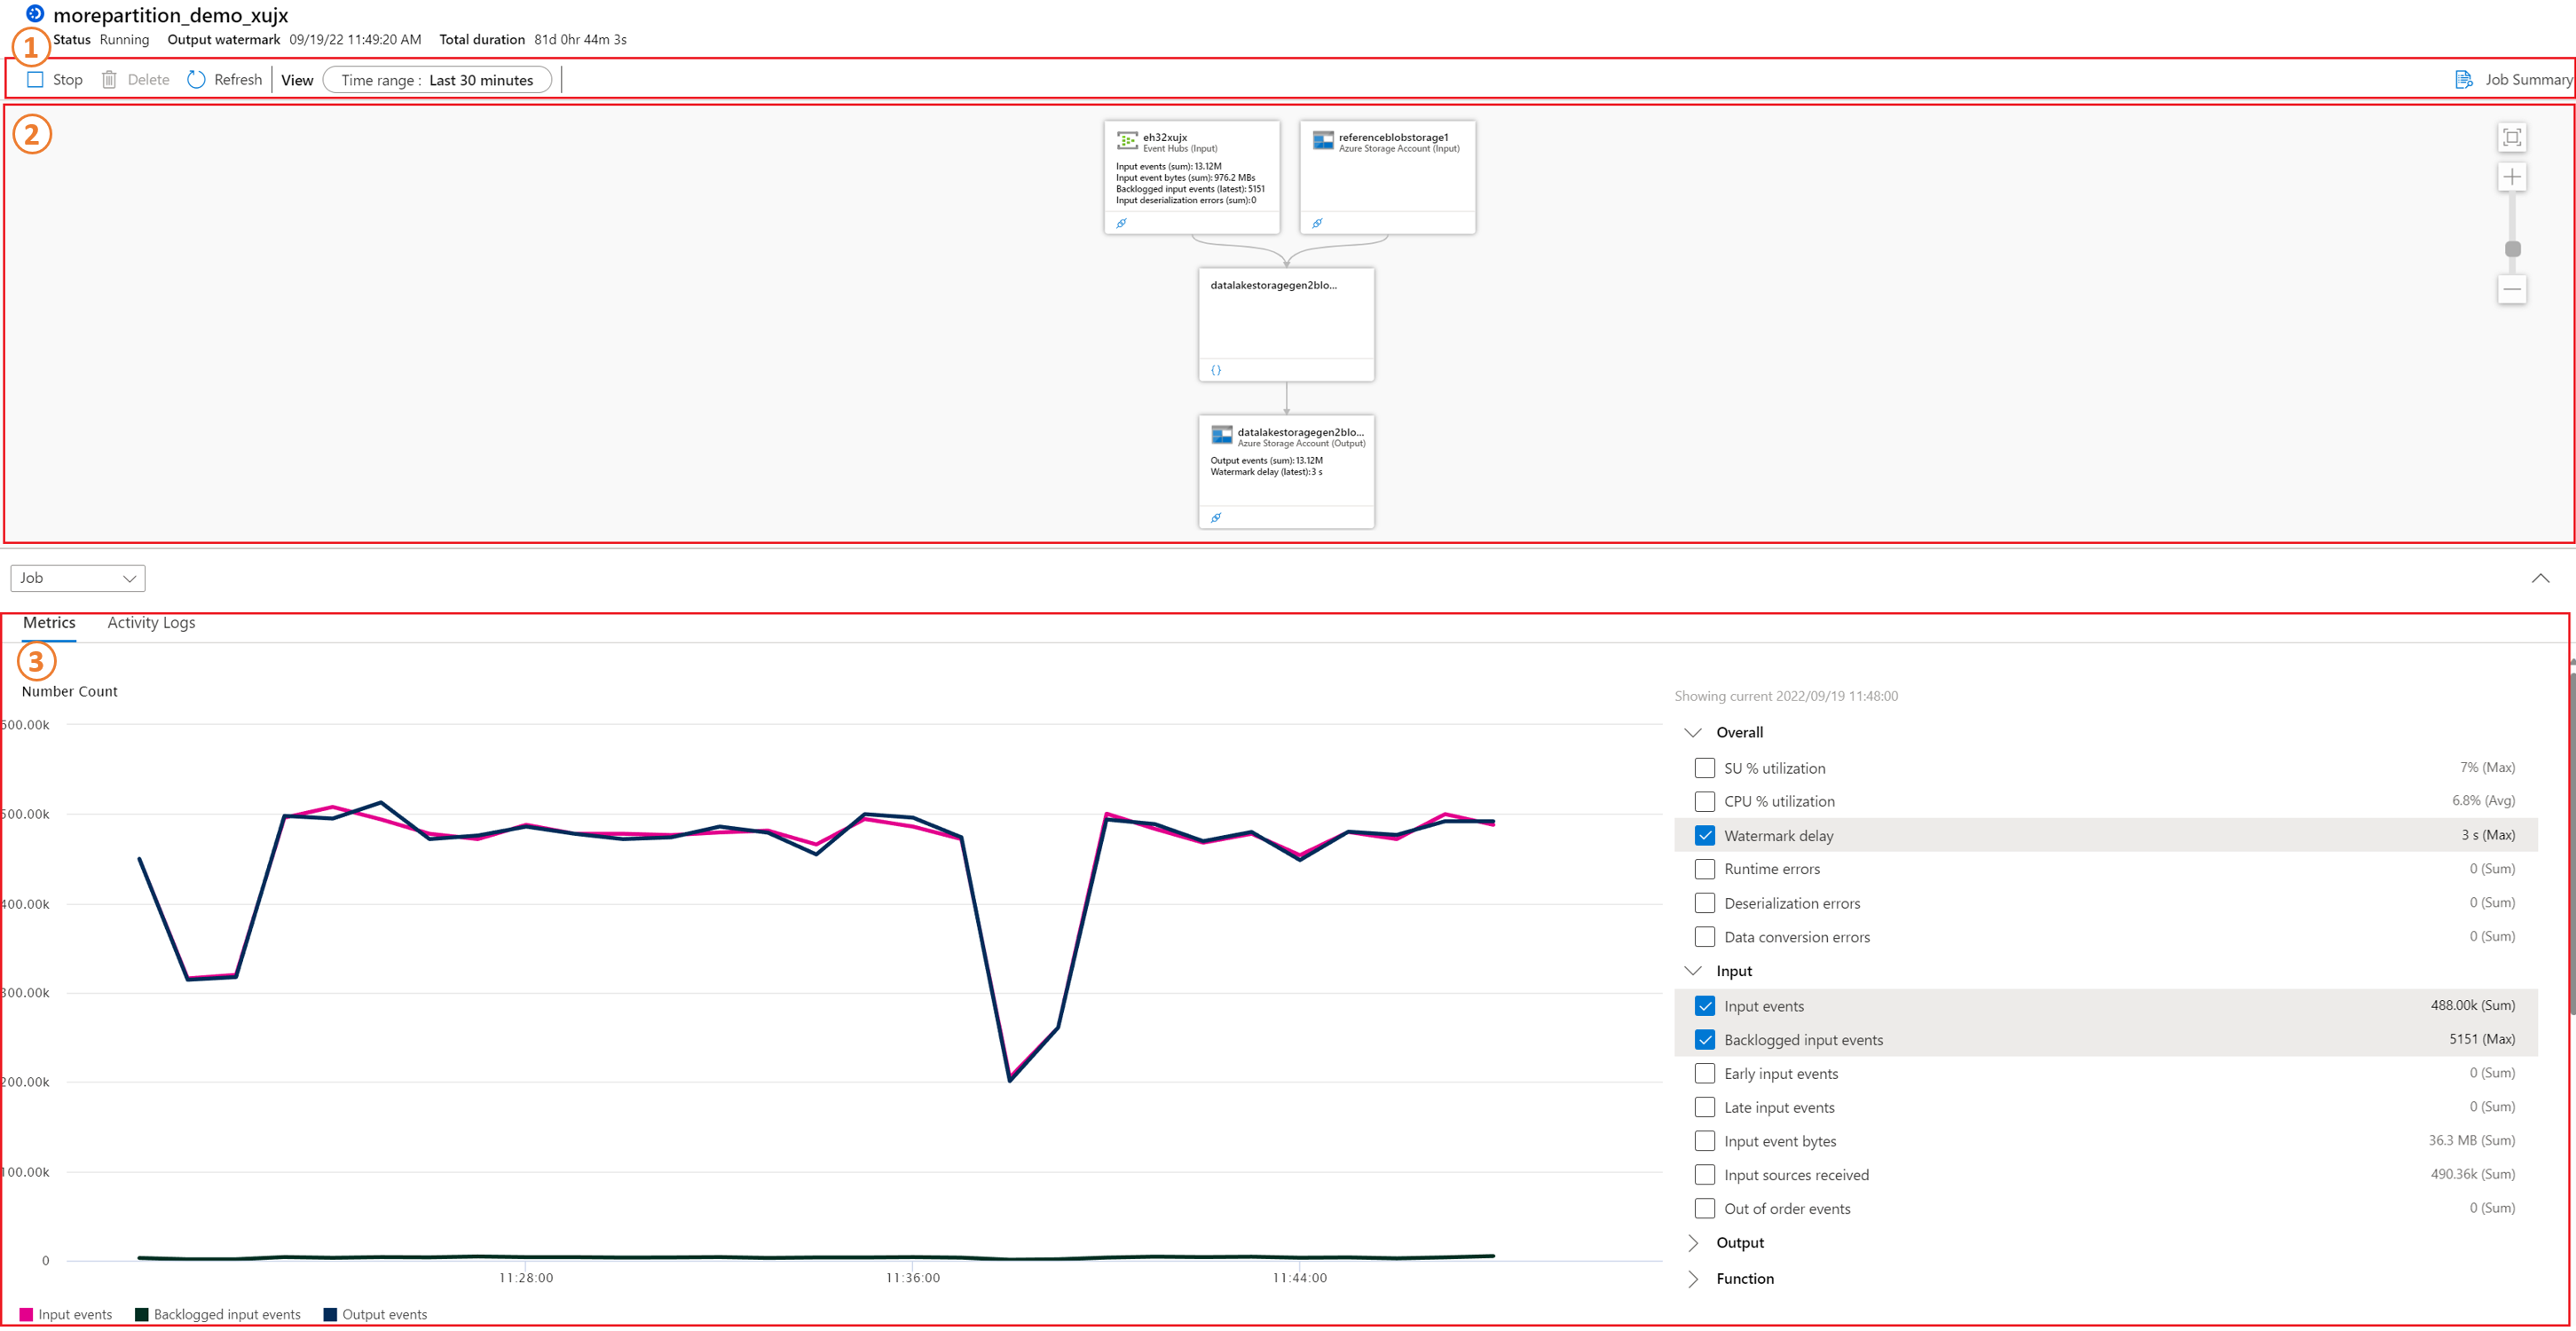Open the Job dropdown selector
The image size is (2576, 1331).
[x=77, y=578]
